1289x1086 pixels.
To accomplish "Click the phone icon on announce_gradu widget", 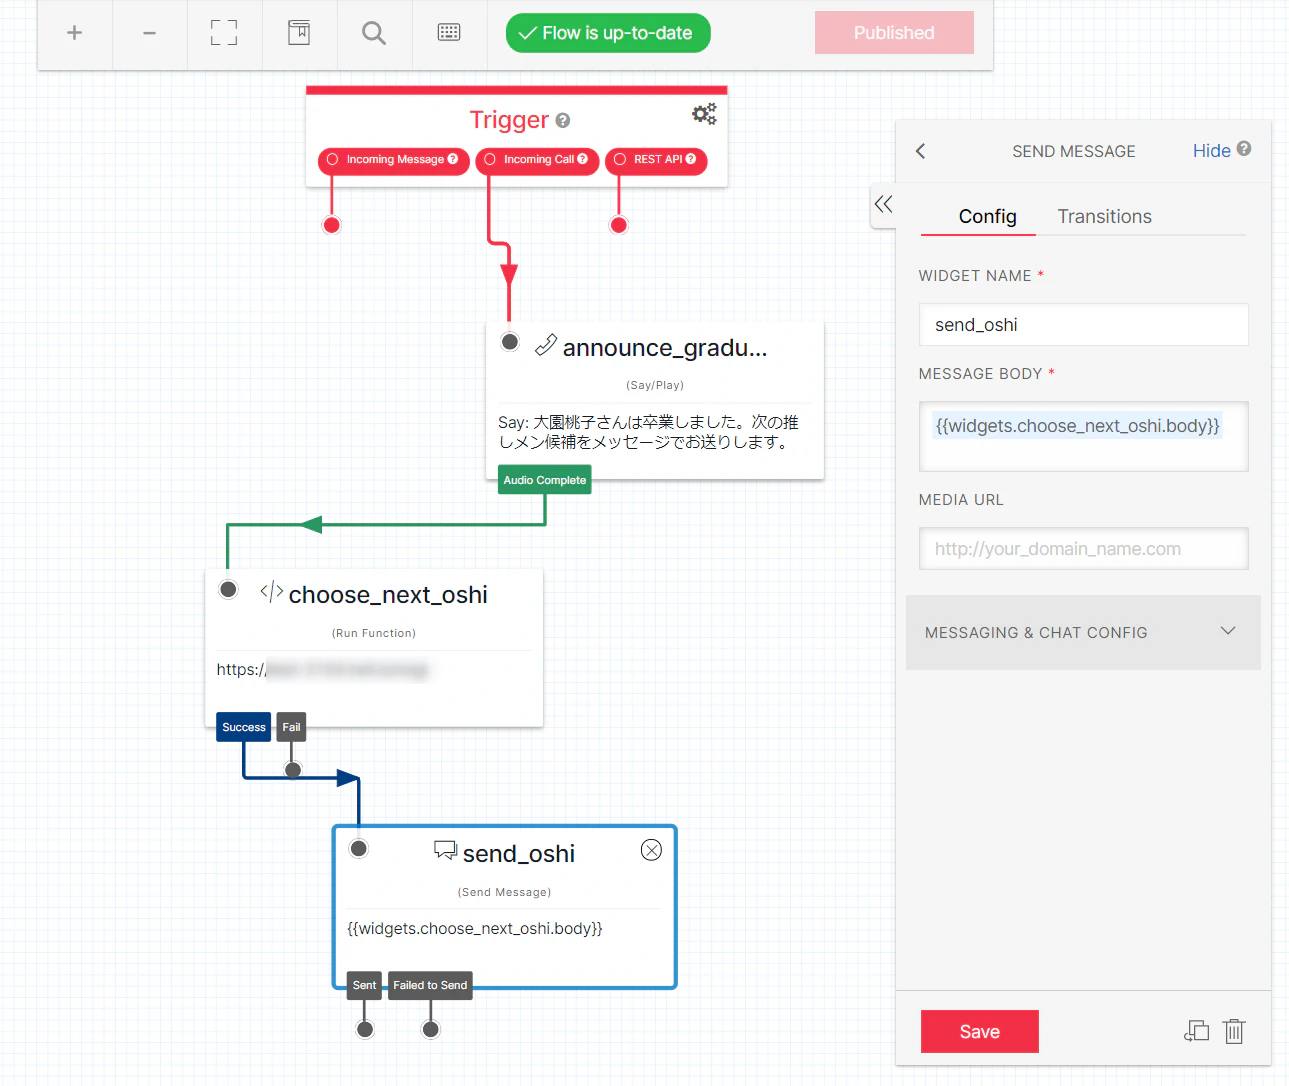I will (x=546, y=346).
